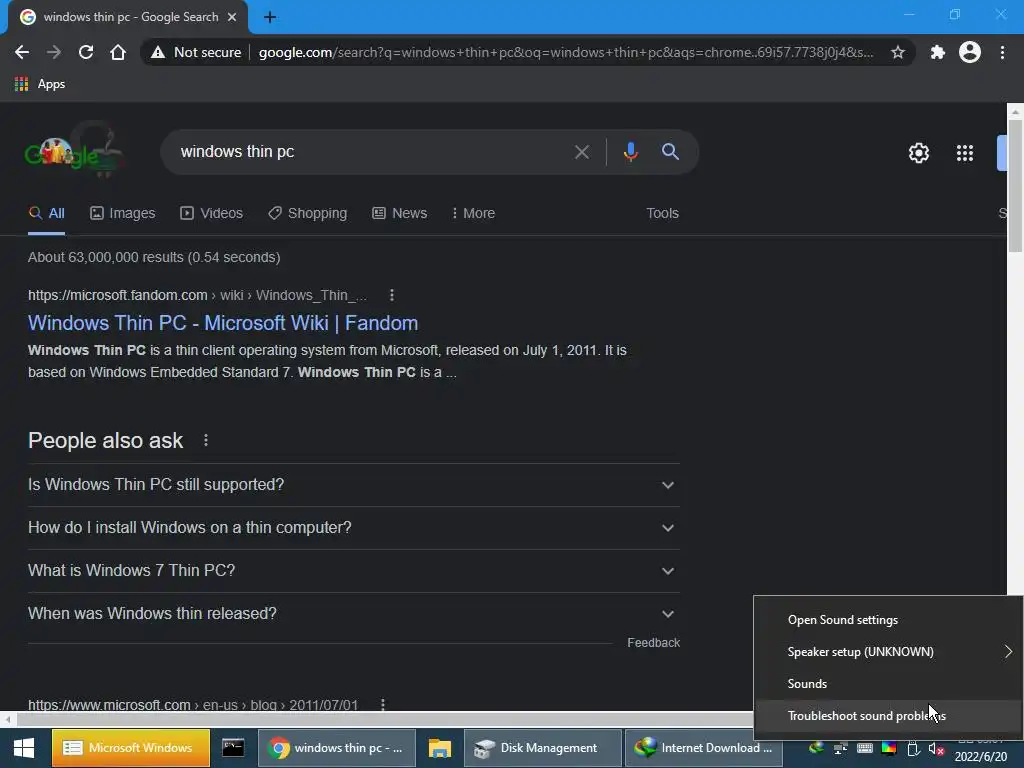
Task: Click the taskbar date 2022/6/20
Action: (x=981, y=757)
